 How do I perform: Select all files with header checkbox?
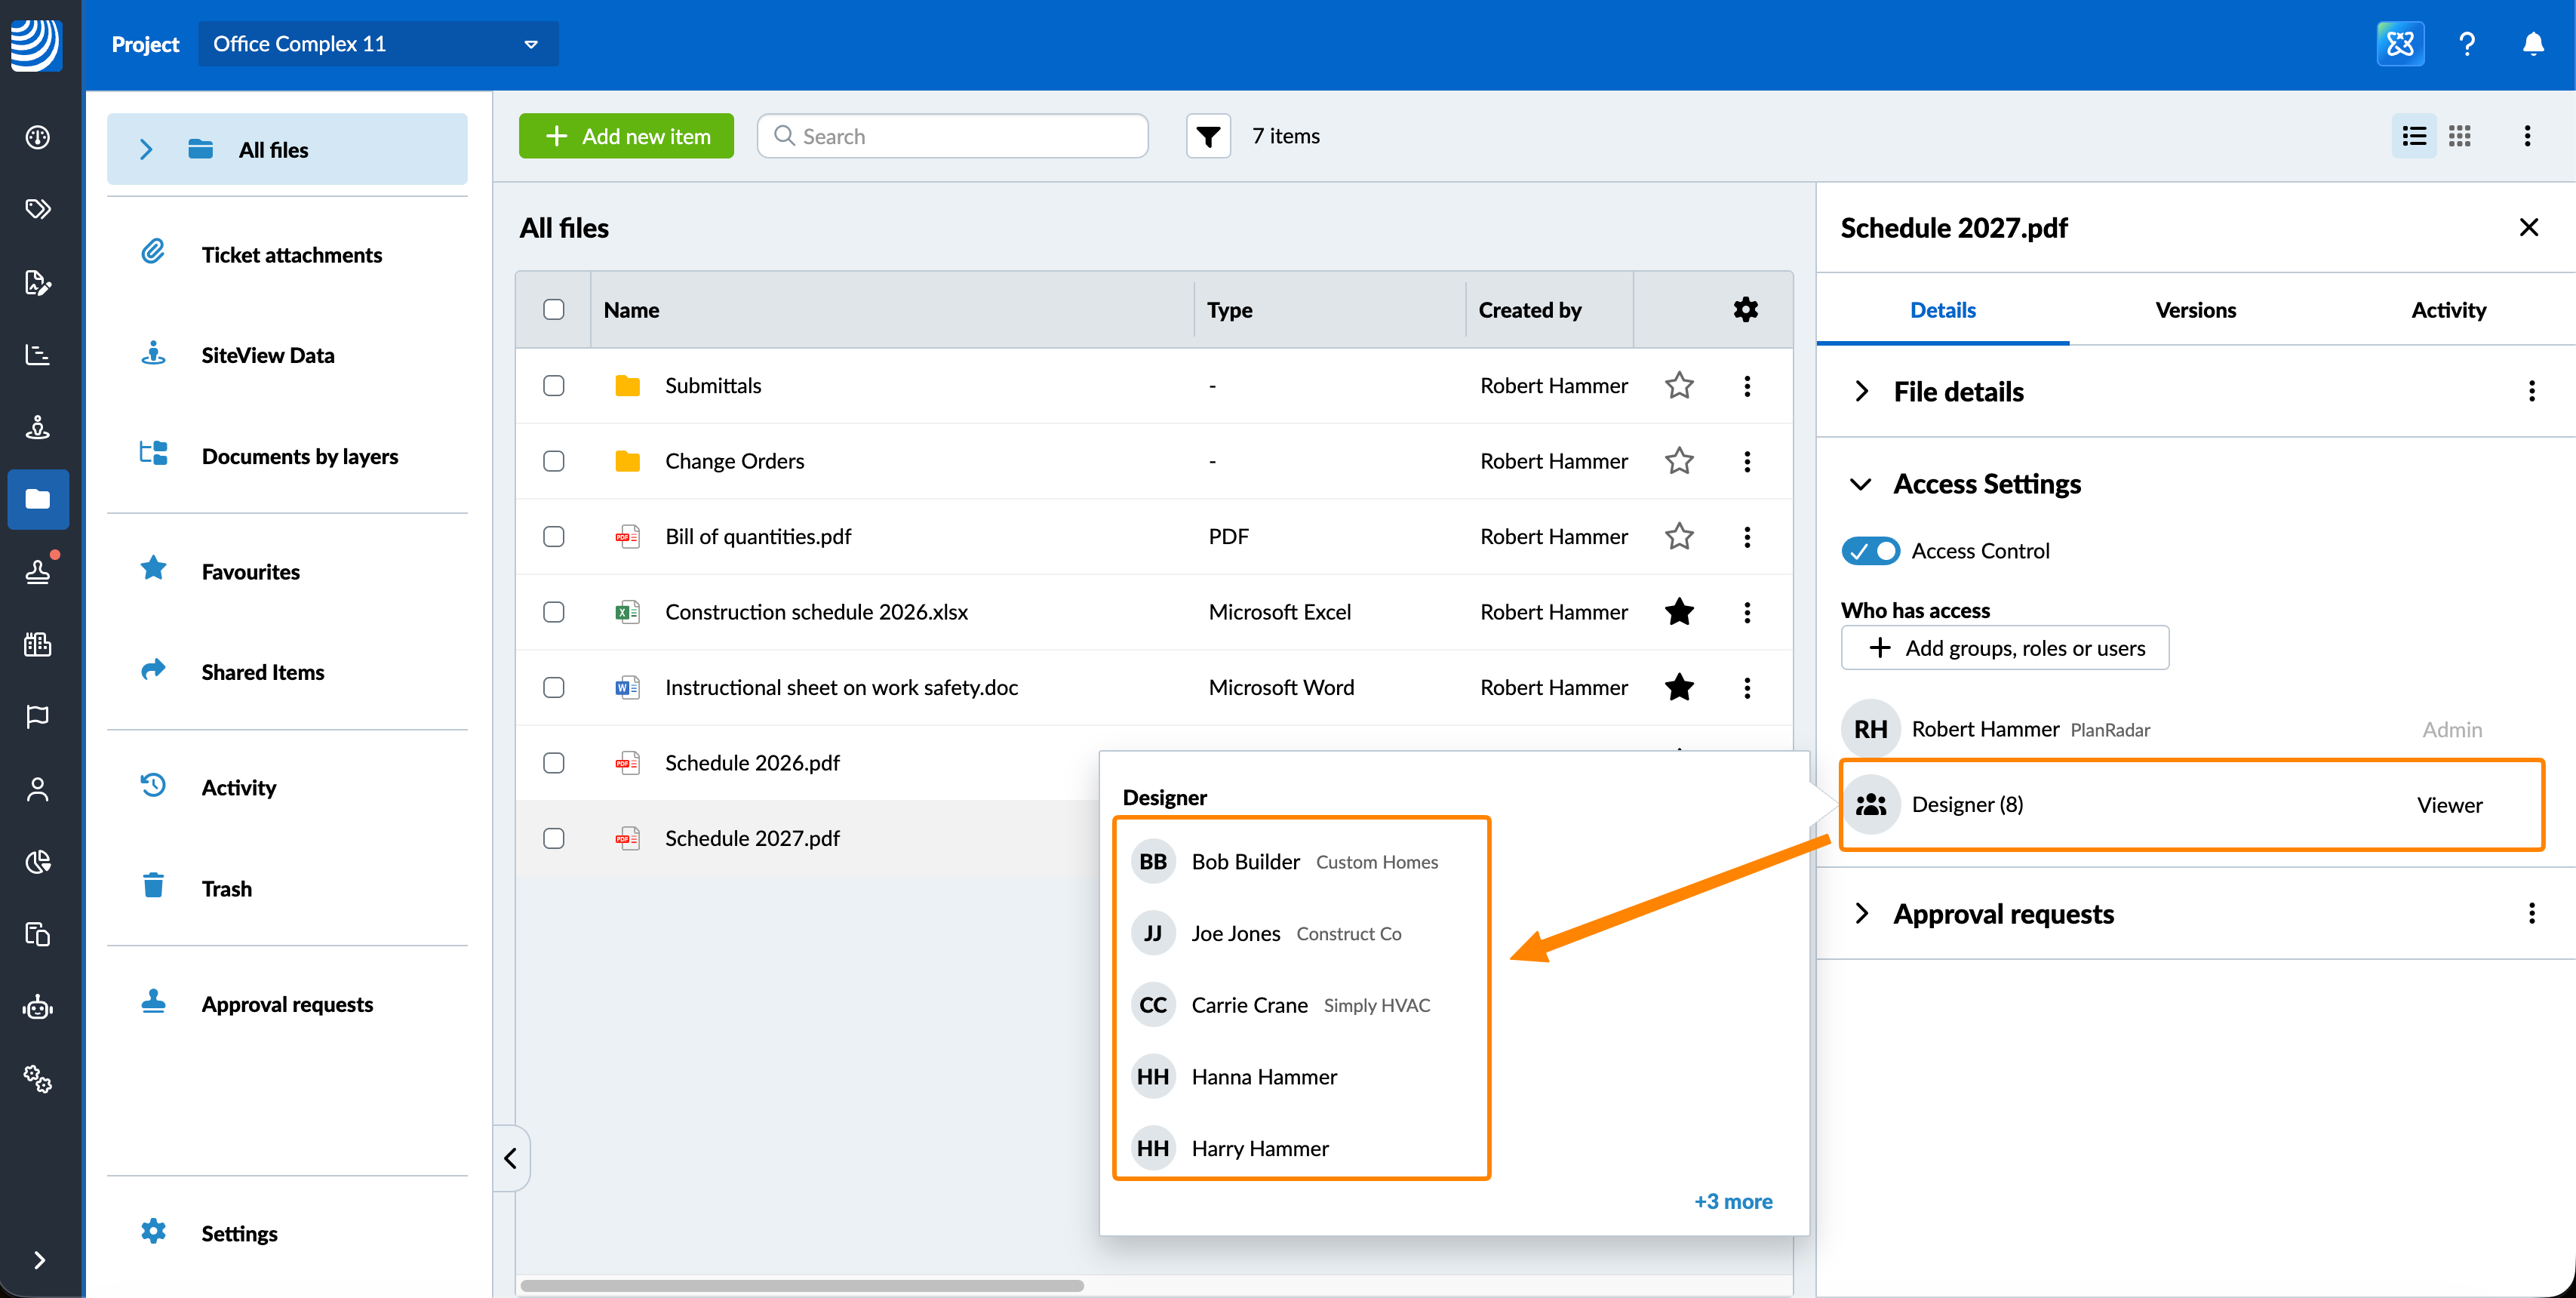[554, 310]
